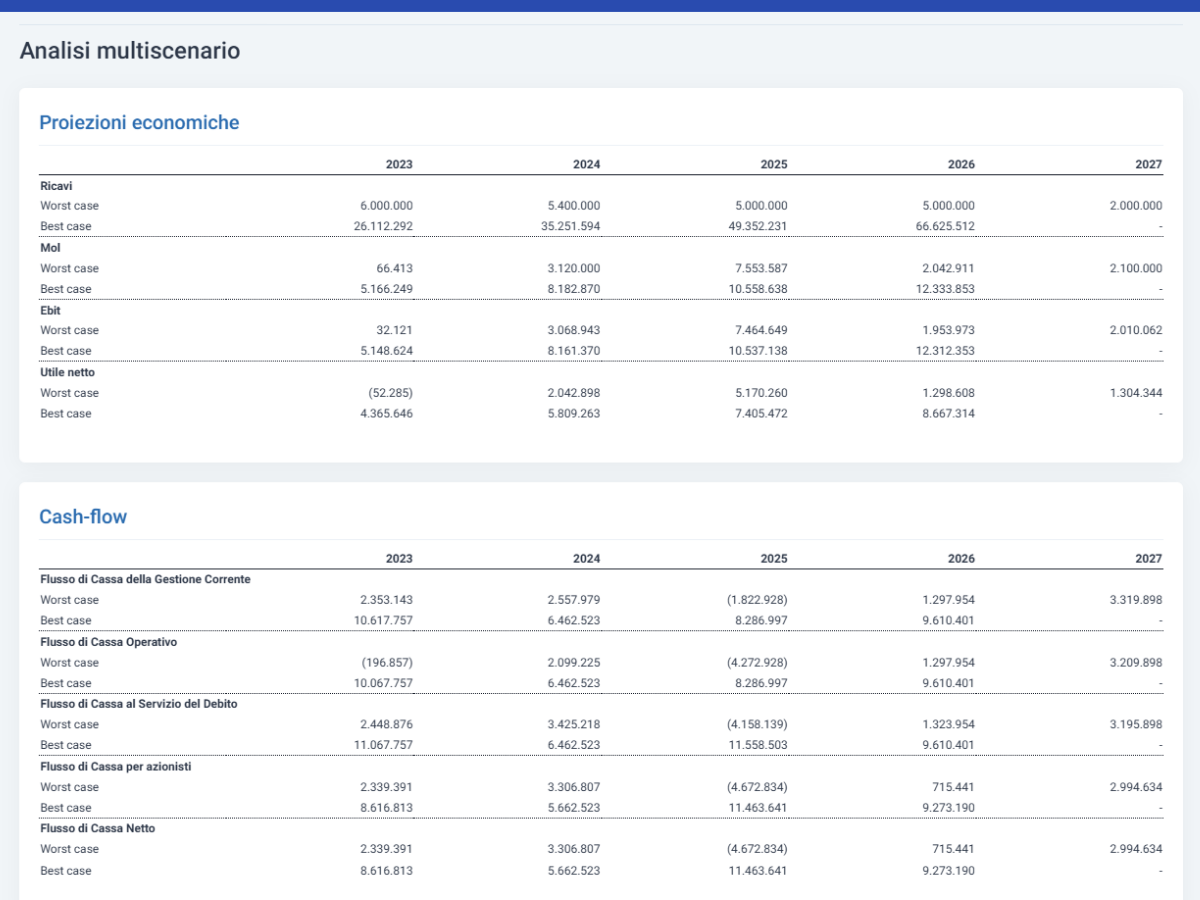Viewport: 1200px width, 900px height.
Task: Click Ricavi best case value 66.625.512
Action: coord(945,226)
